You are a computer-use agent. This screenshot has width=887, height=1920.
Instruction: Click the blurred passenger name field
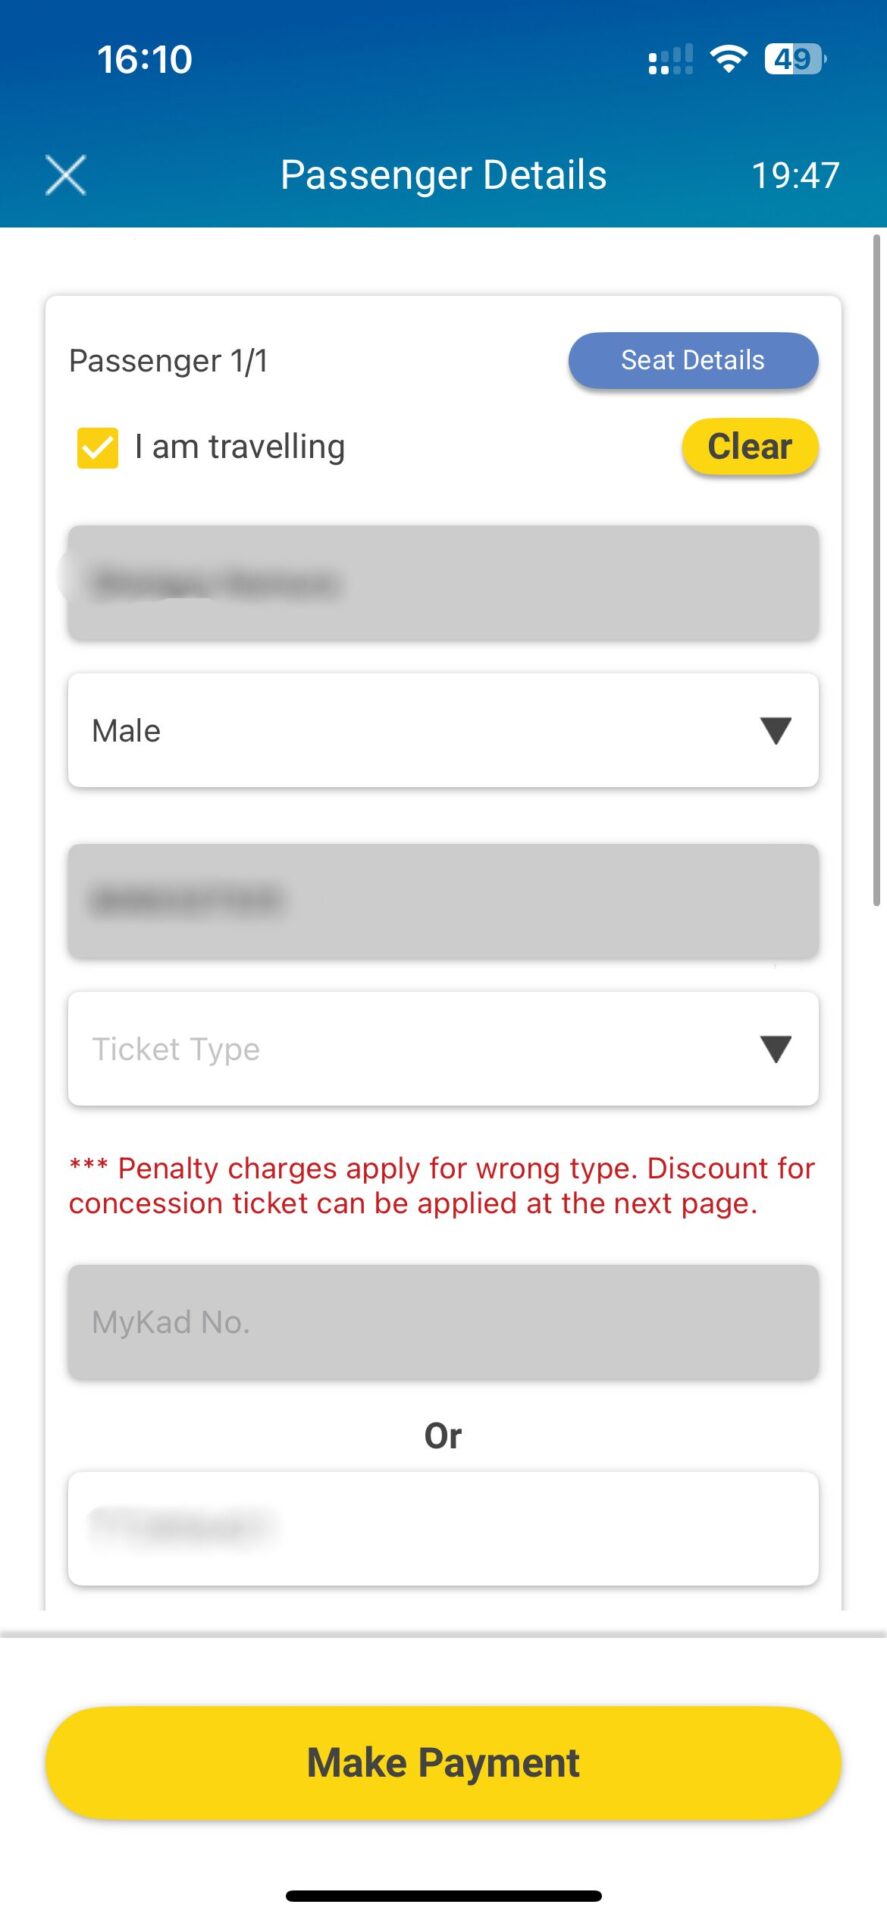point(443,583)
